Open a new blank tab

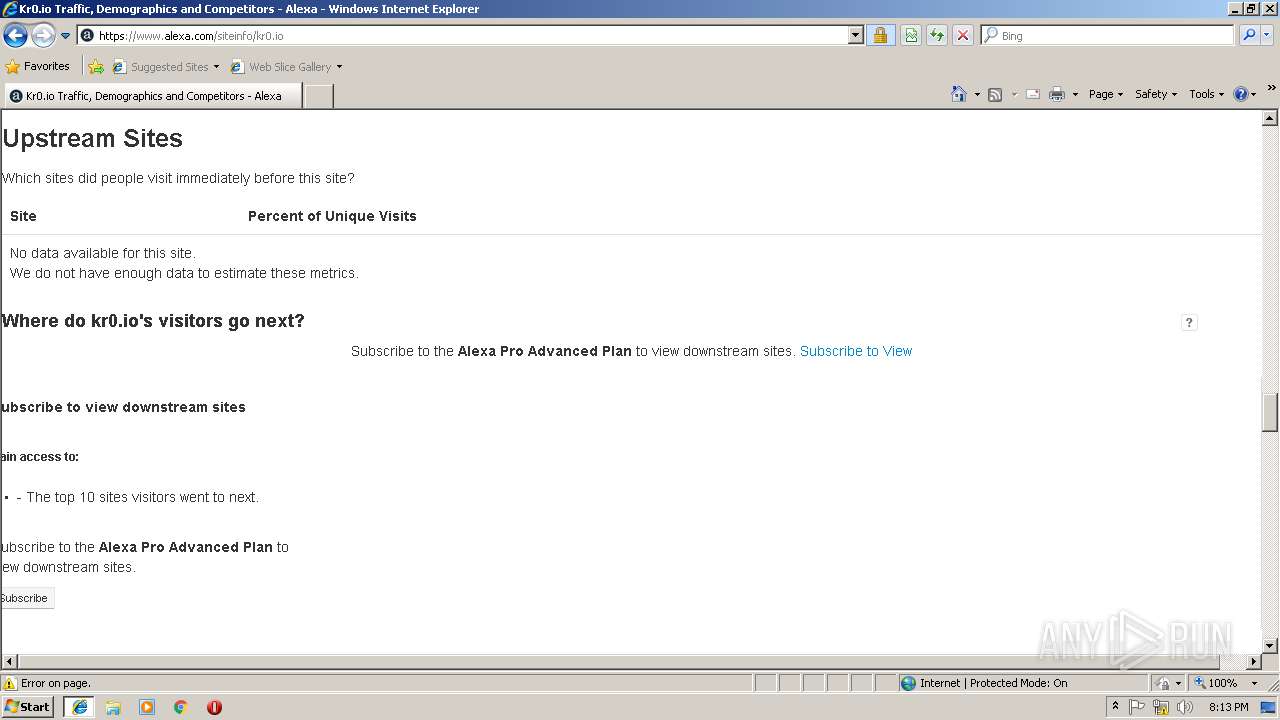pos(318,96)
